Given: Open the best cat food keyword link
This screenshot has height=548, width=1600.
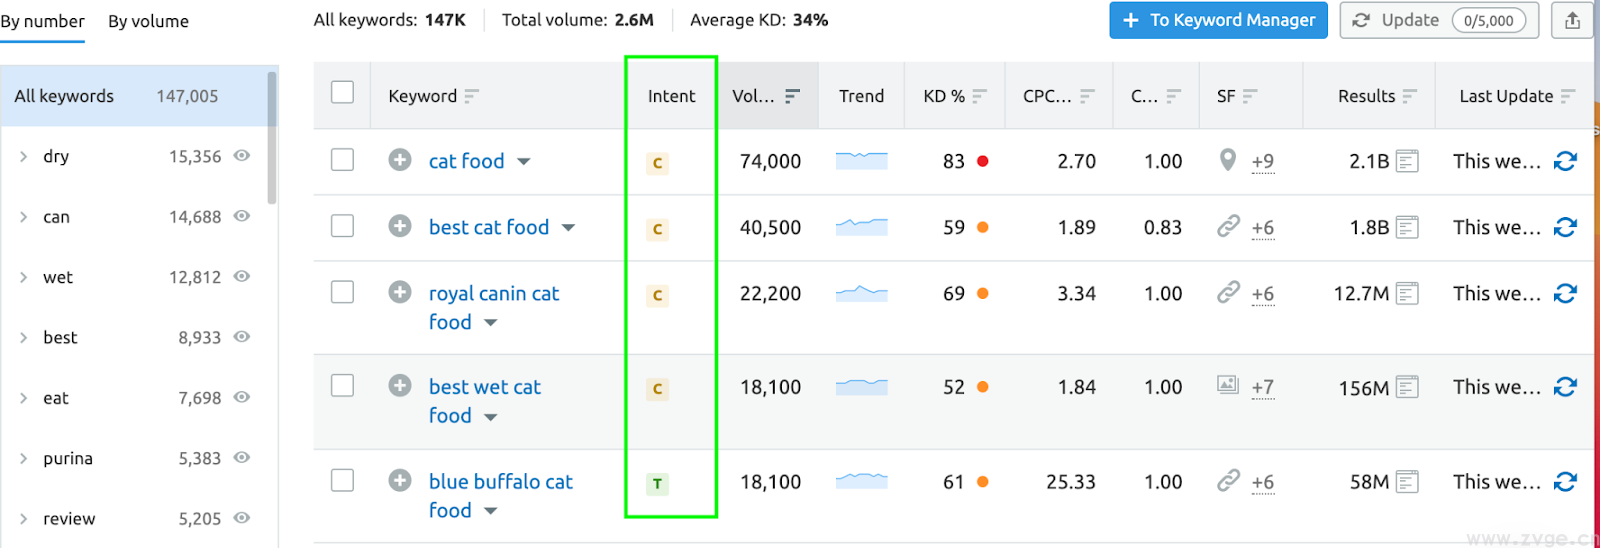Looking at the screenshot, I should [x=488, y=227].
